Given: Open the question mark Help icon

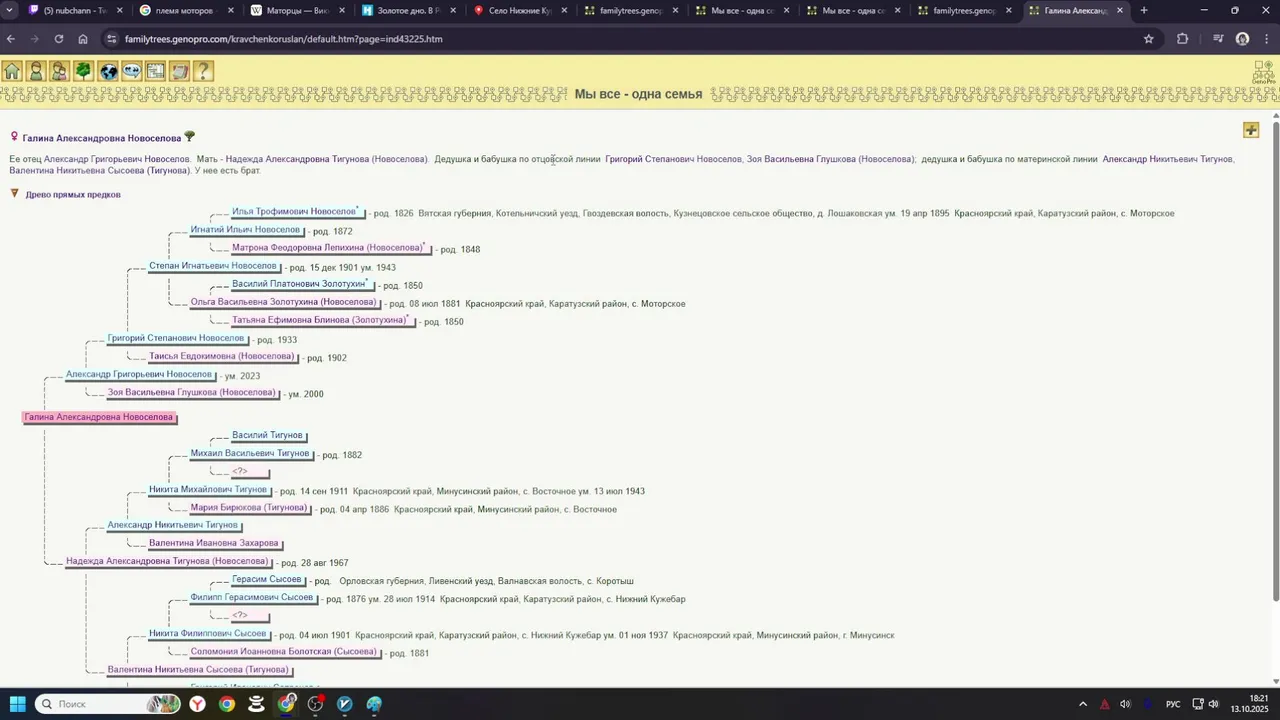Looking at the screenshot, I should (204, 71).
